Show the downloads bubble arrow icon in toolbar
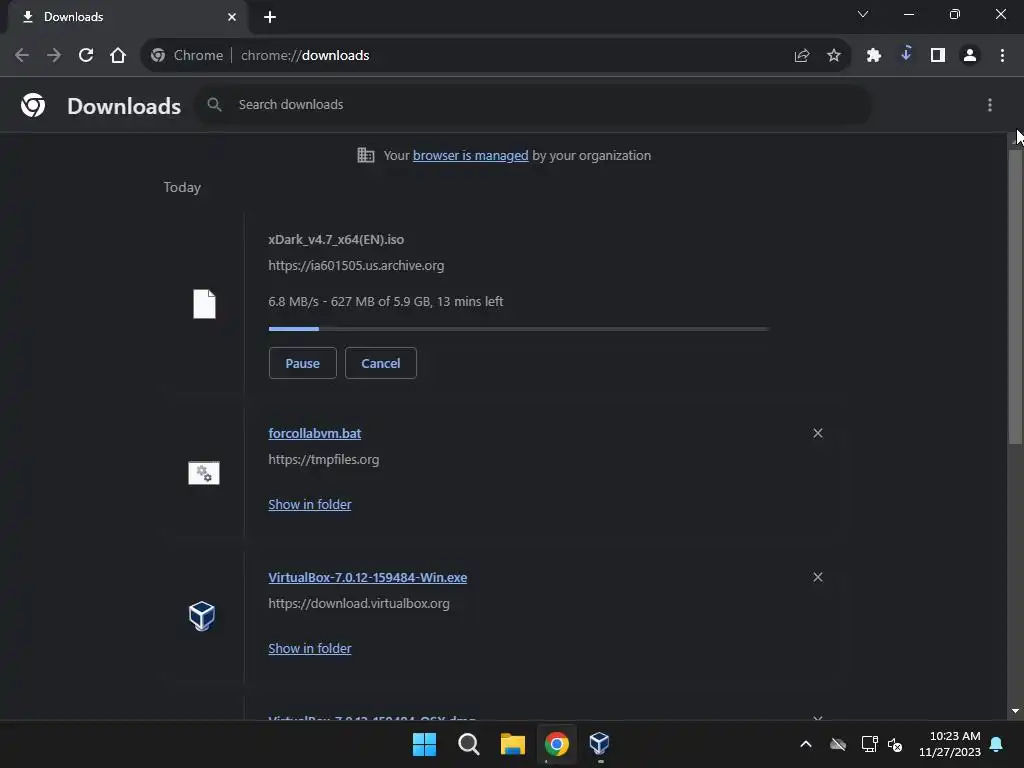This screenshot has height=768, width=1024. (906, 54)
